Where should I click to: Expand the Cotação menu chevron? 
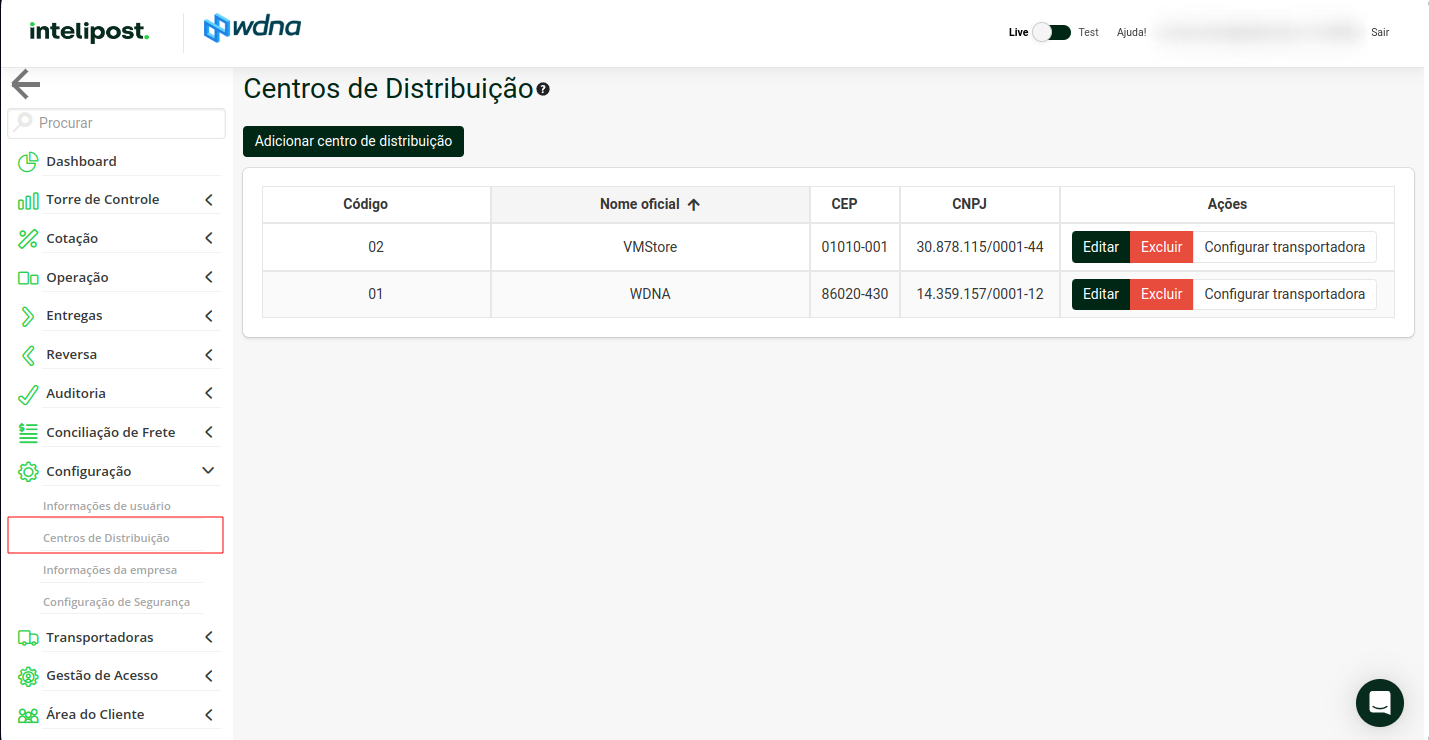click(x=209, y=239)
